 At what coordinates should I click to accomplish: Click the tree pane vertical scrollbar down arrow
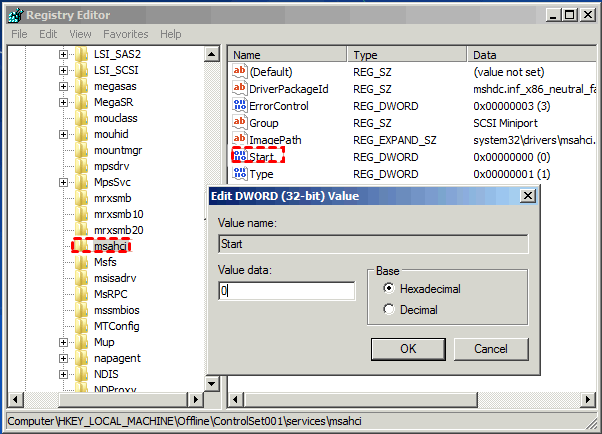click(x=212, y=383)
